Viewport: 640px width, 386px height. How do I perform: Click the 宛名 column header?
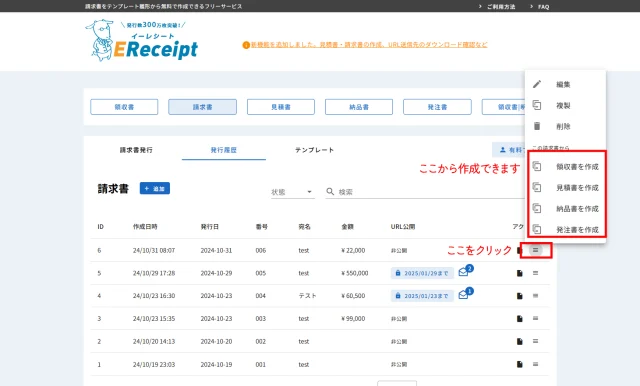(305, 226)
